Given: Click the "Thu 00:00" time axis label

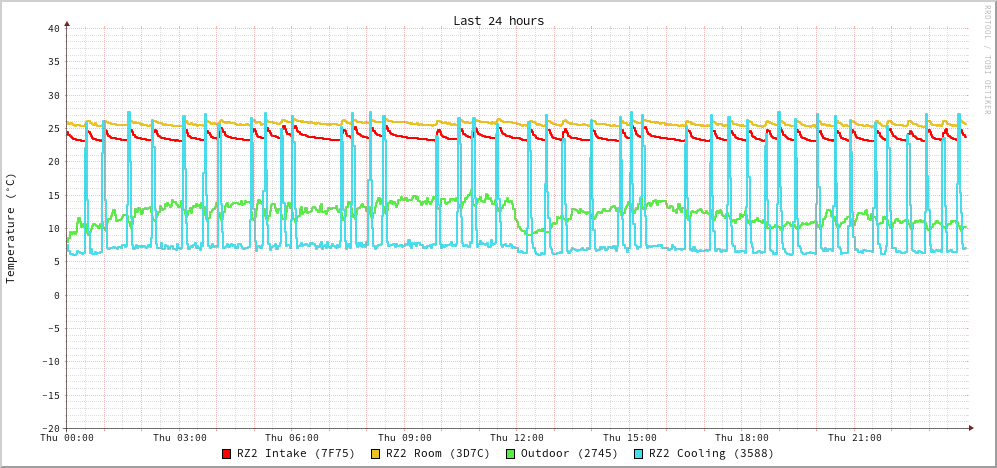Looking at the screenshot, I should (67, 437).
